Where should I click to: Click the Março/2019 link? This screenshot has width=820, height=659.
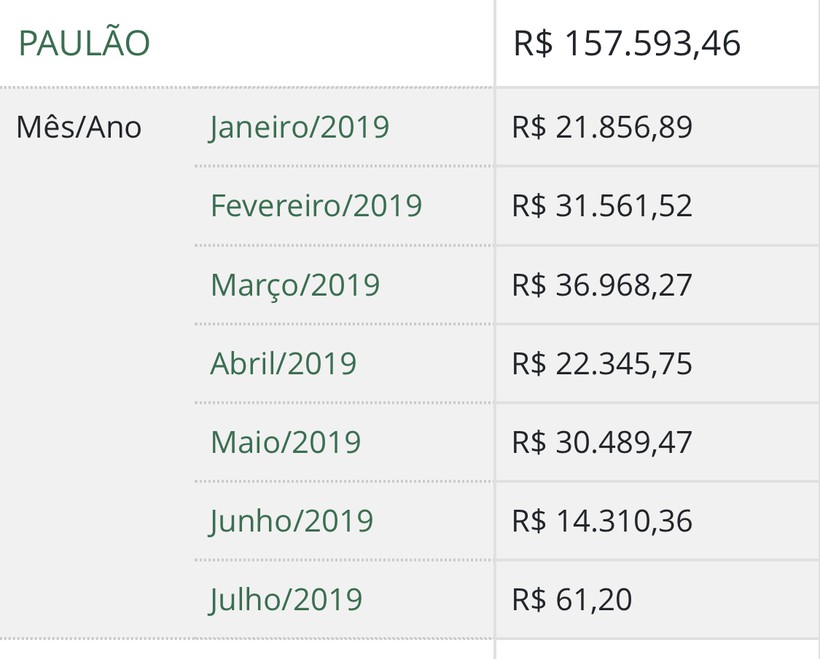click(295, 285)
